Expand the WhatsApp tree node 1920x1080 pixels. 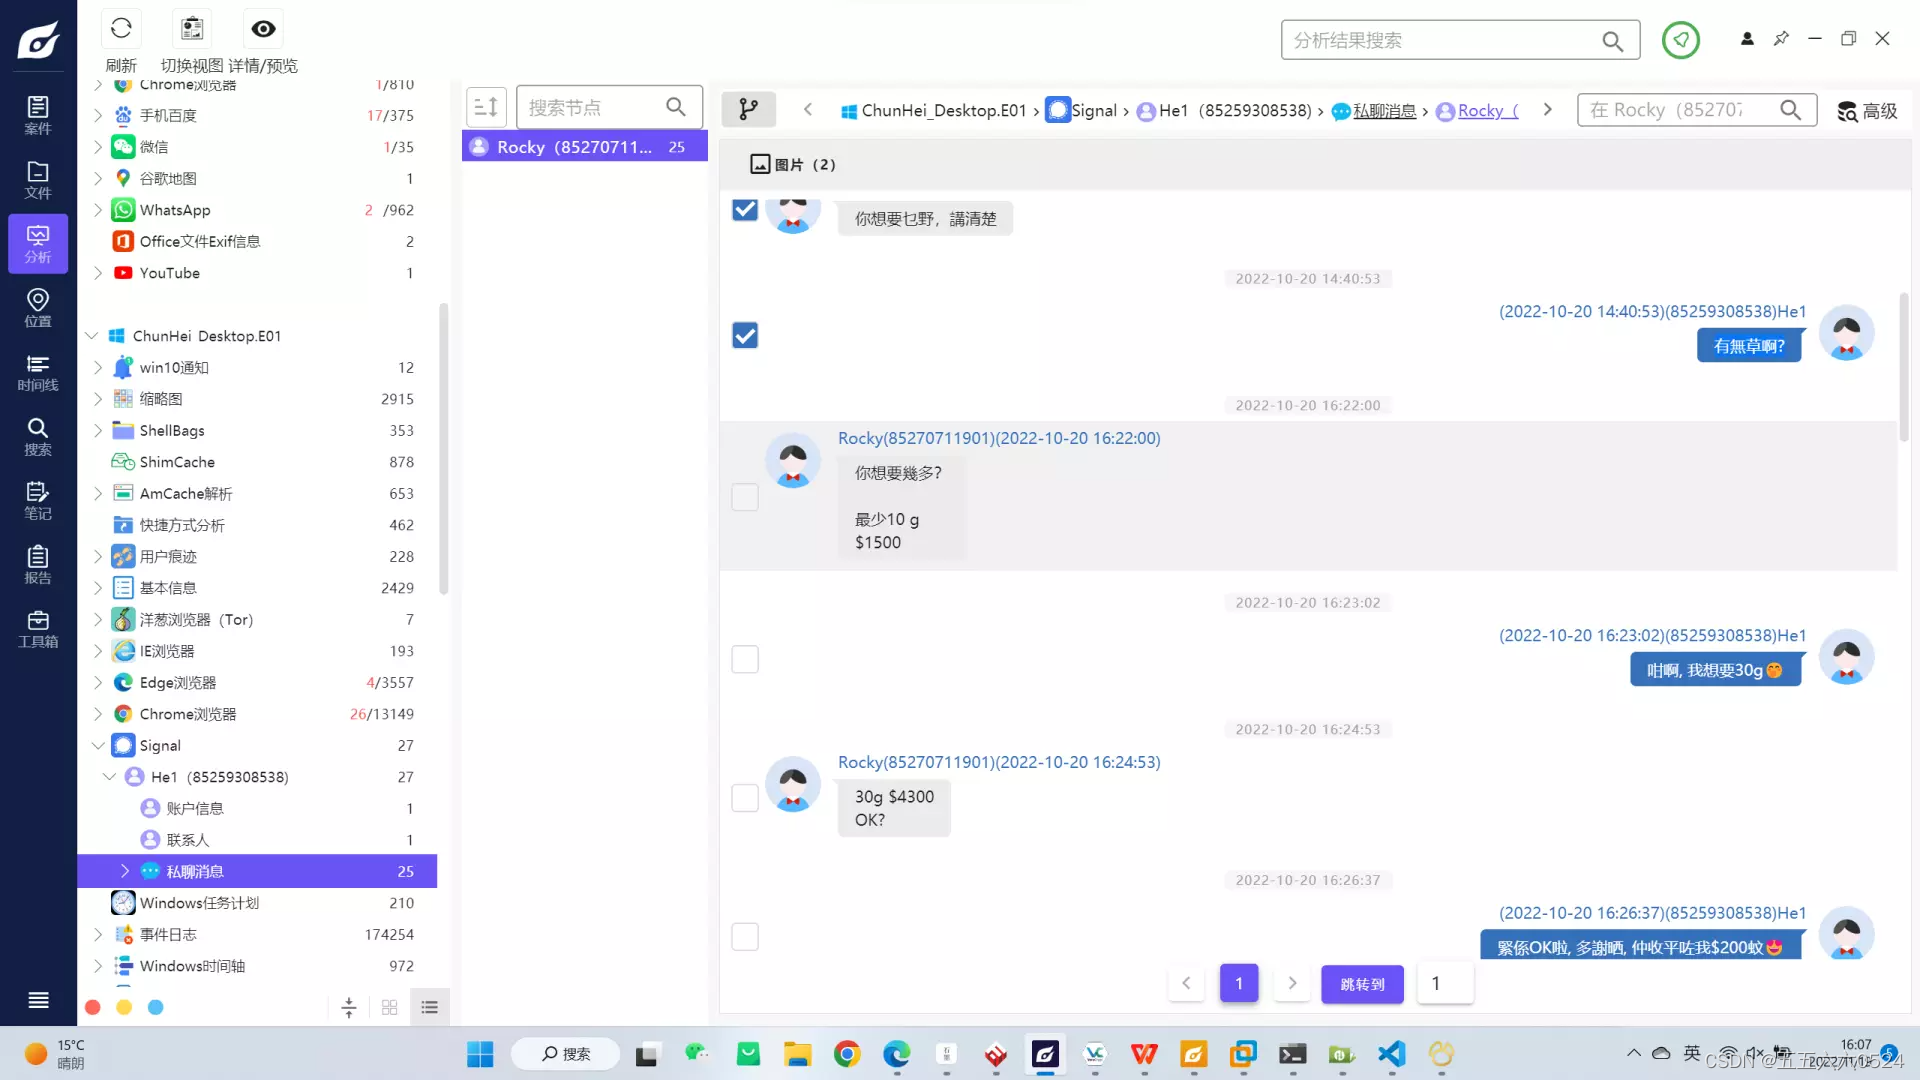click(x=98, y=210)
